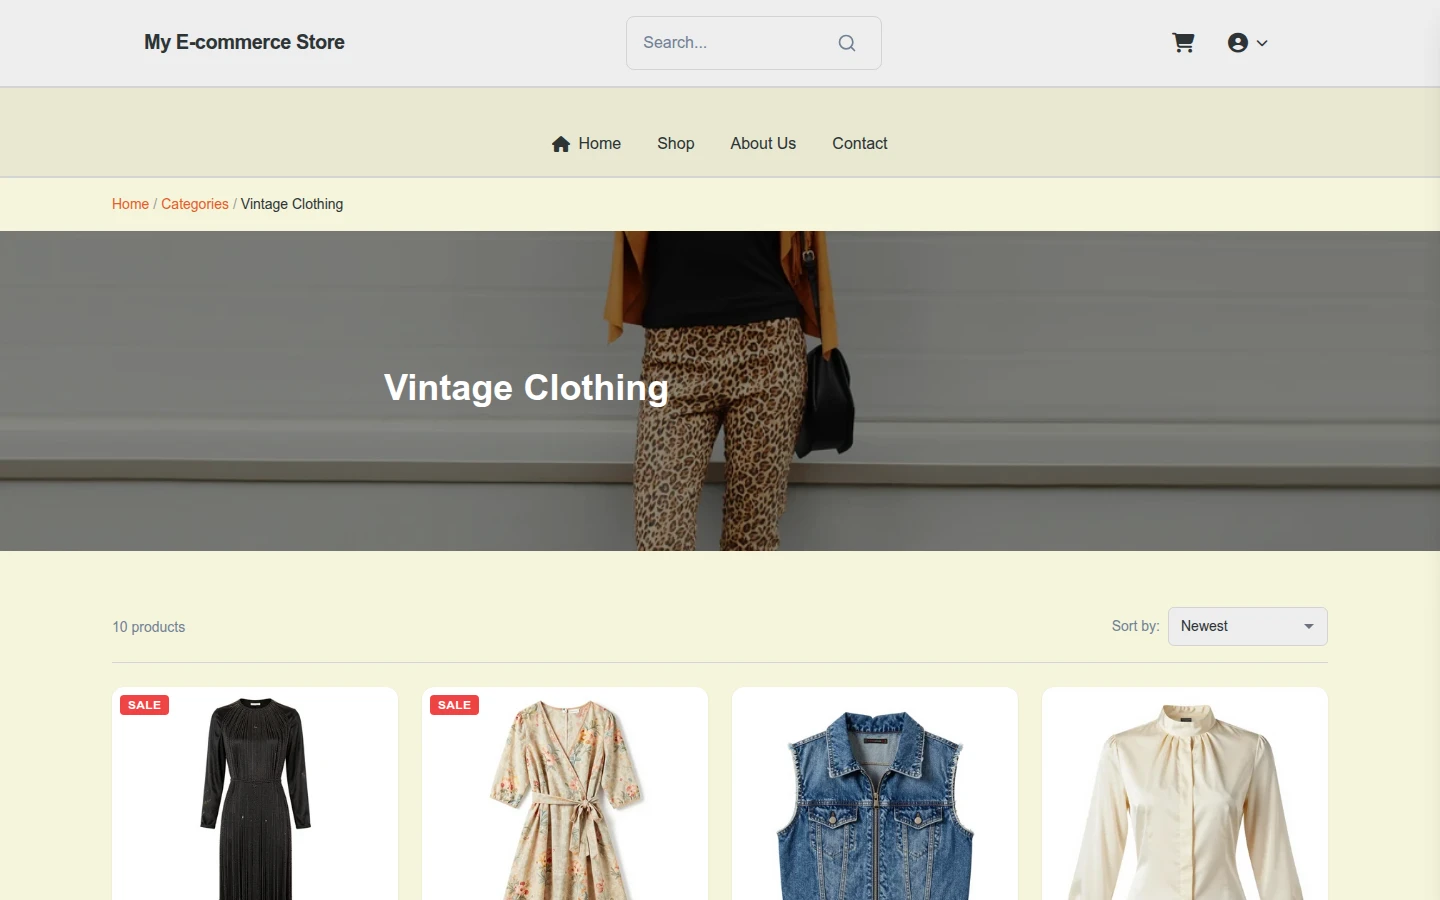Click the SALE badge on the black dress

point(144,705)
